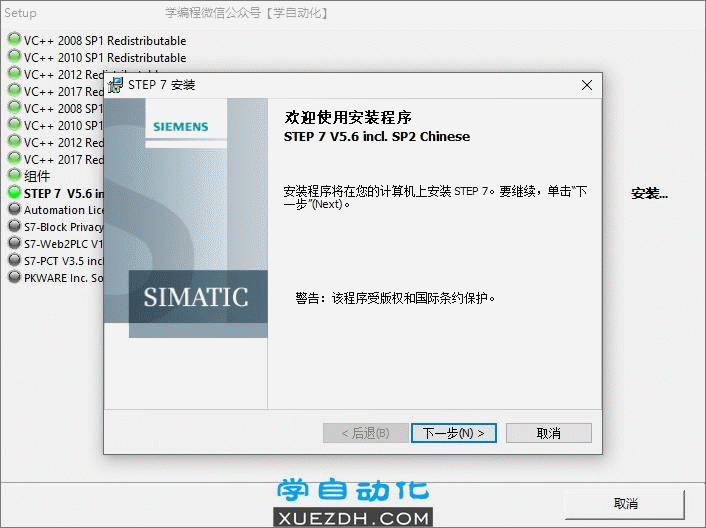Click the grey status icon beside Automation Lic
Viewport: 706px width, 528px height.
click(14, 208)
